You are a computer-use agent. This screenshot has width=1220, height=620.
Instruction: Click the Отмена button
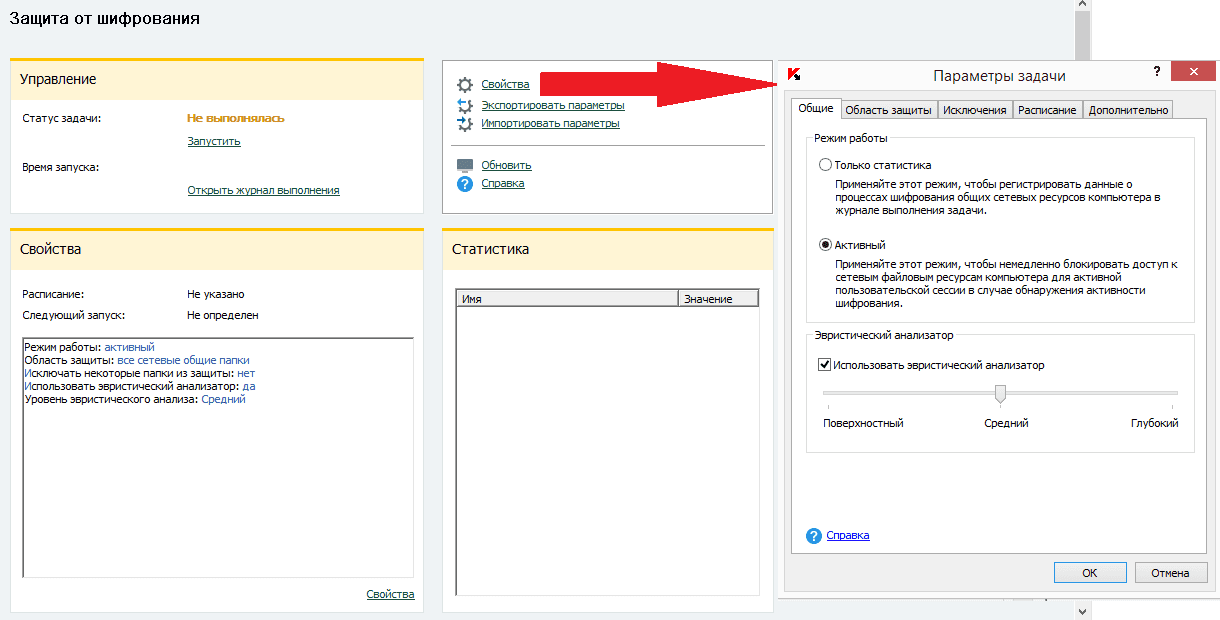[x=1170, y=573]
